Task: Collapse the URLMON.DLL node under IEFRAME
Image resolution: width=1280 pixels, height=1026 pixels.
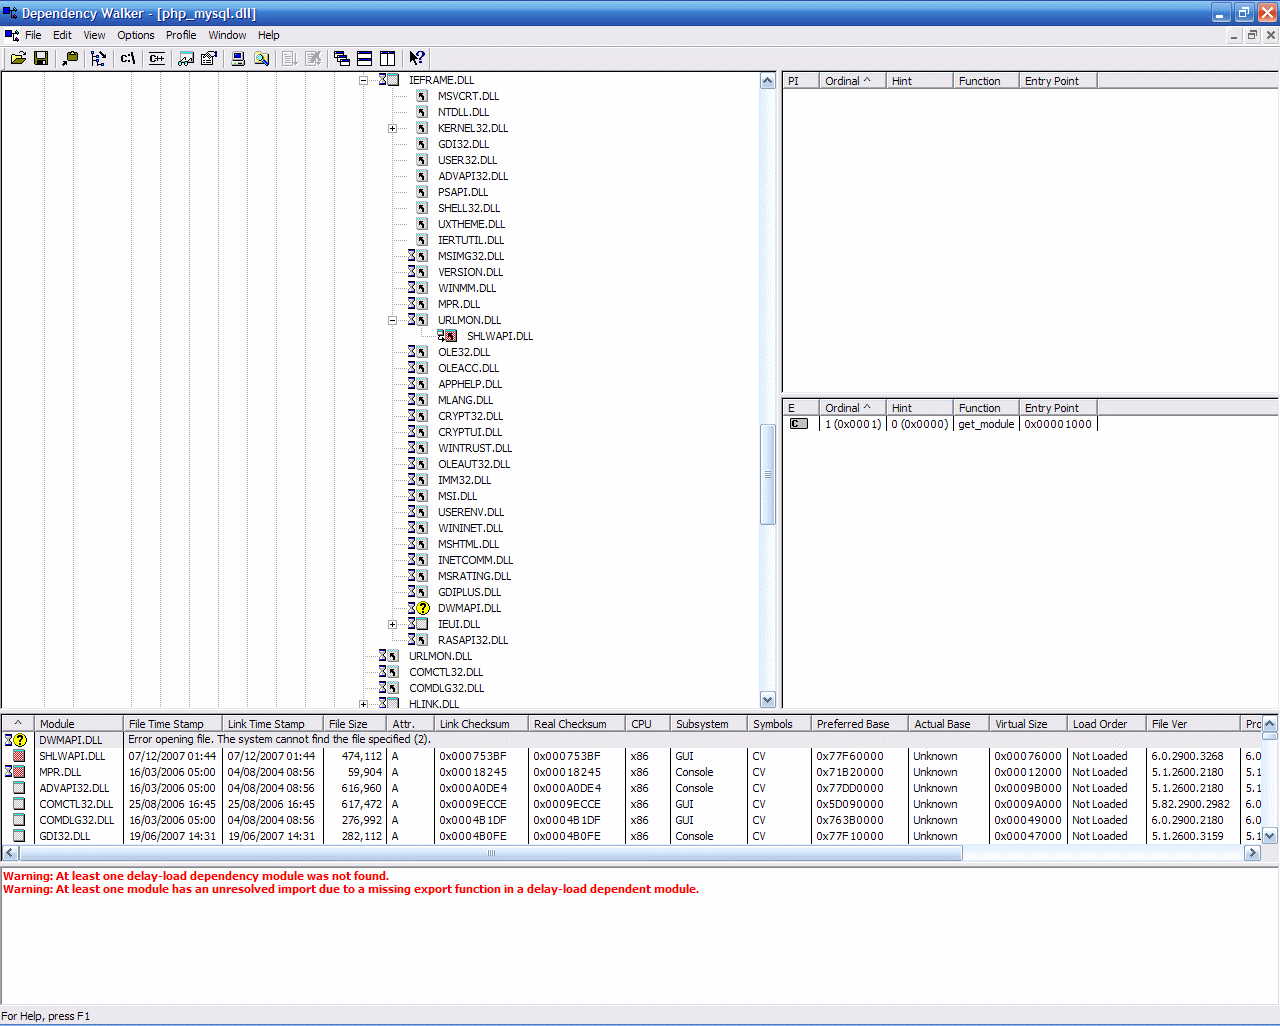Action: [x=392, y=320]
